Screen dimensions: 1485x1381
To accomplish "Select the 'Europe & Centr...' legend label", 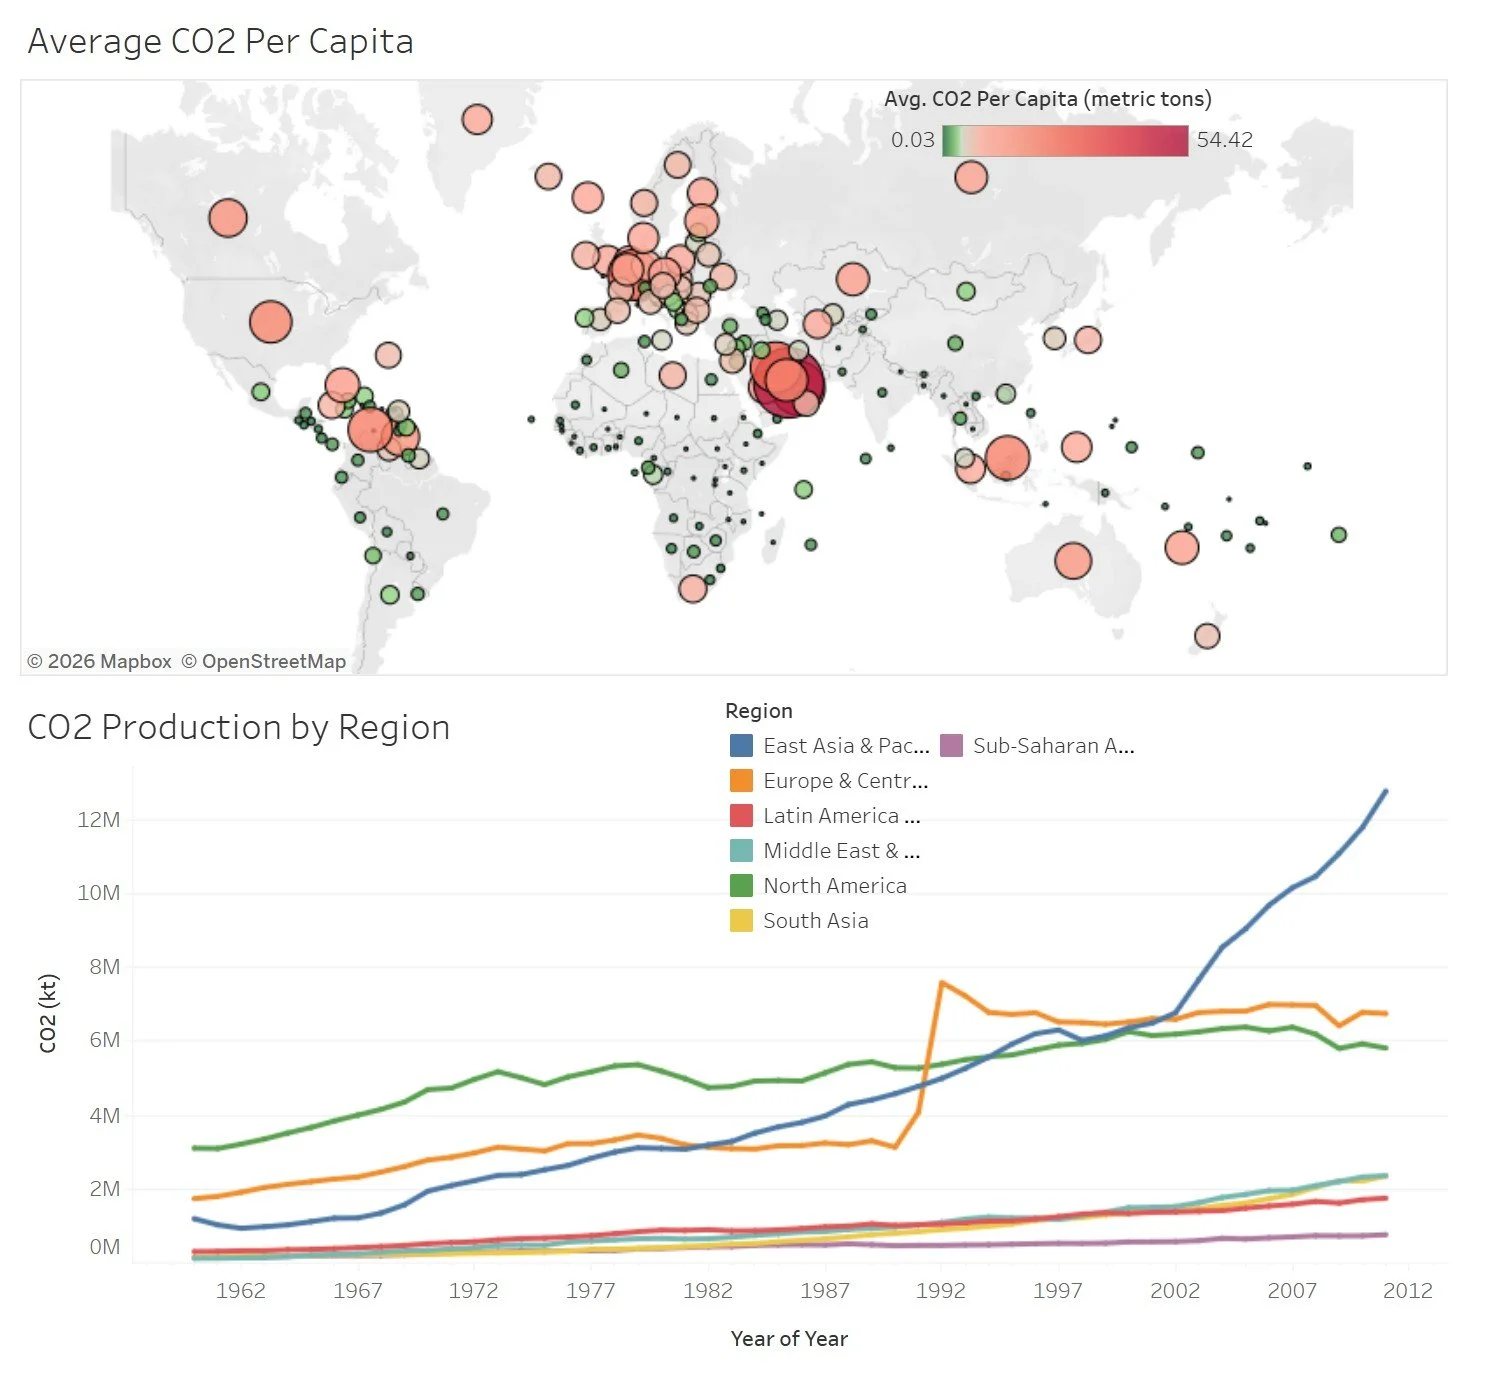I will click(846, 780).
